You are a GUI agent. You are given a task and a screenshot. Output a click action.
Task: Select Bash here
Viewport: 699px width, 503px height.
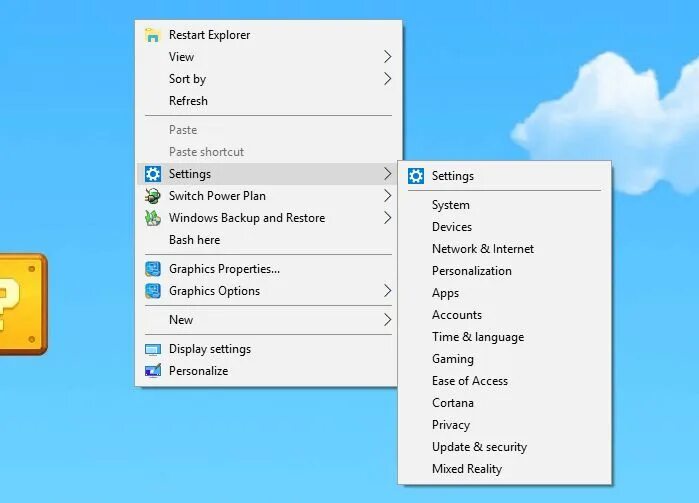pos(267,240)
